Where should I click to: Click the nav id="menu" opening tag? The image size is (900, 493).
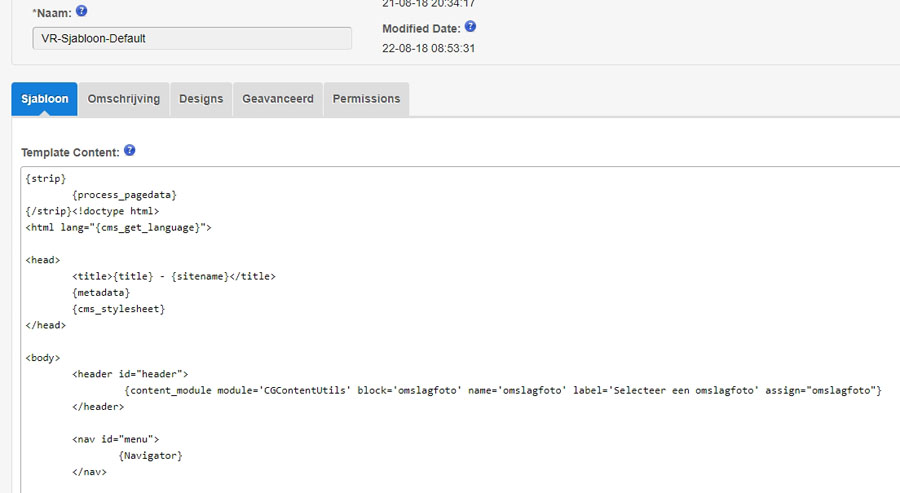click(x=115, y=439)
